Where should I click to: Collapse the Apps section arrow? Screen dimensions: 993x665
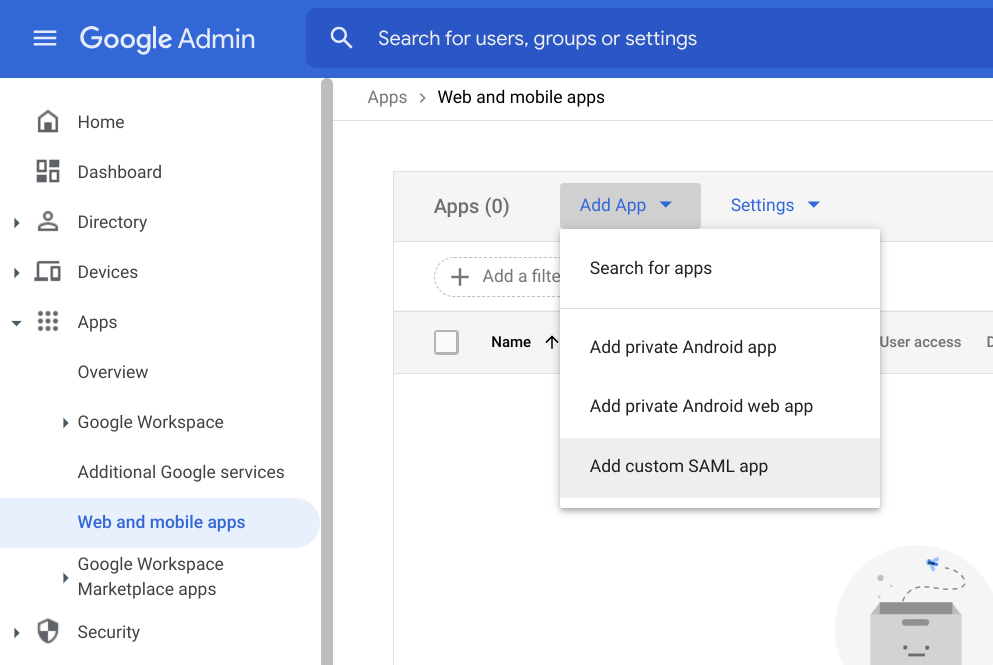coord(16,323)
